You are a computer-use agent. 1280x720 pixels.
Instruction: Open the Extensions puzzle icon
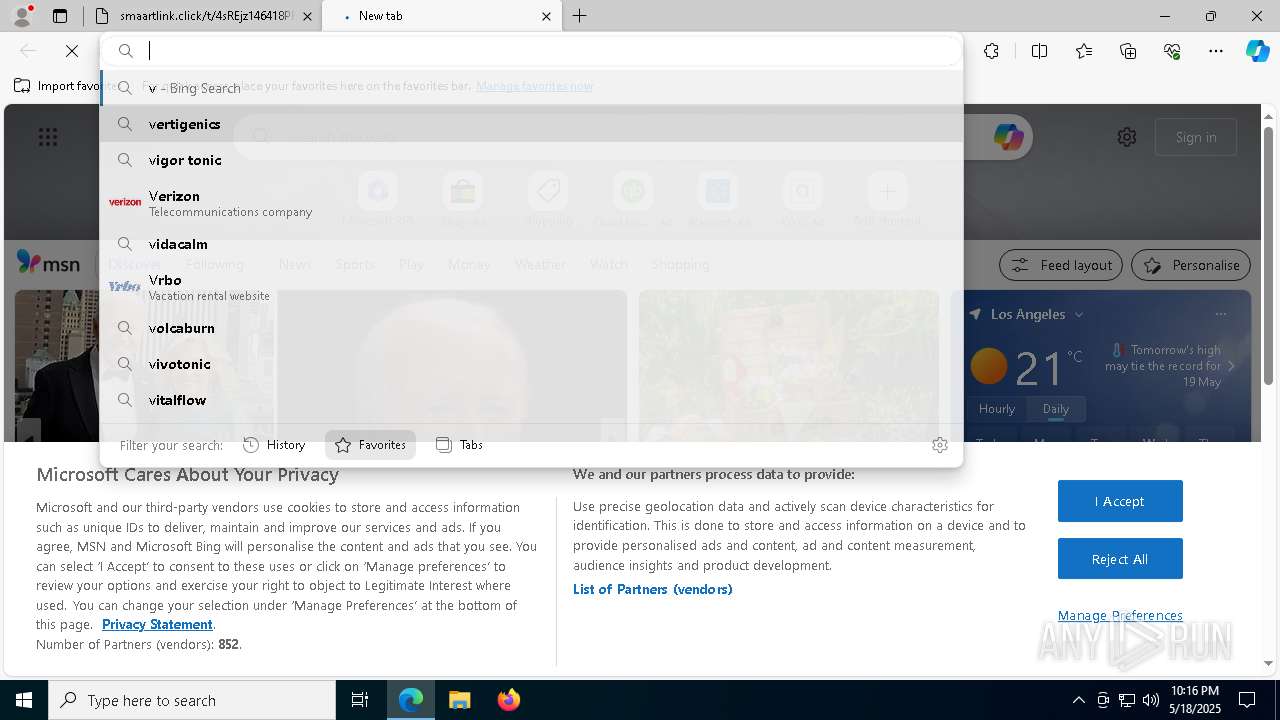[991, 51]
